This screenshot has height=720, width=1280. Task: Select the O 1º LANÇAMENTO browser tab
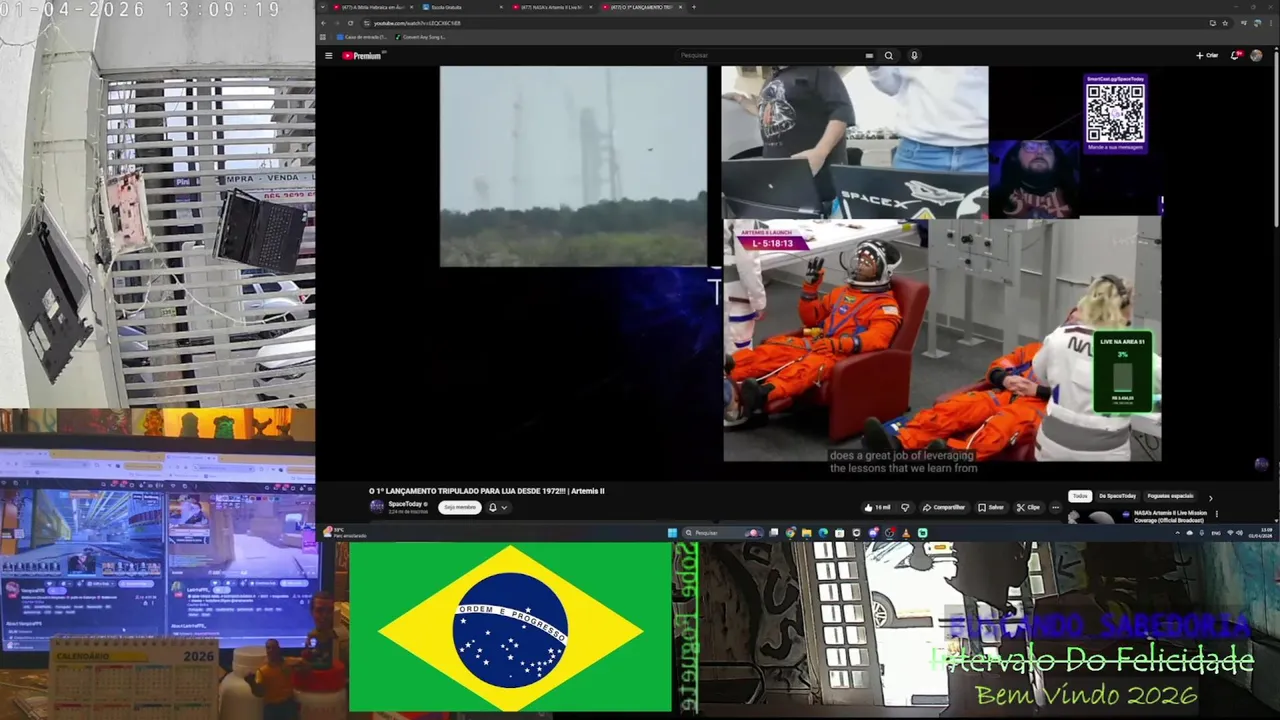(x=643, y=7)
